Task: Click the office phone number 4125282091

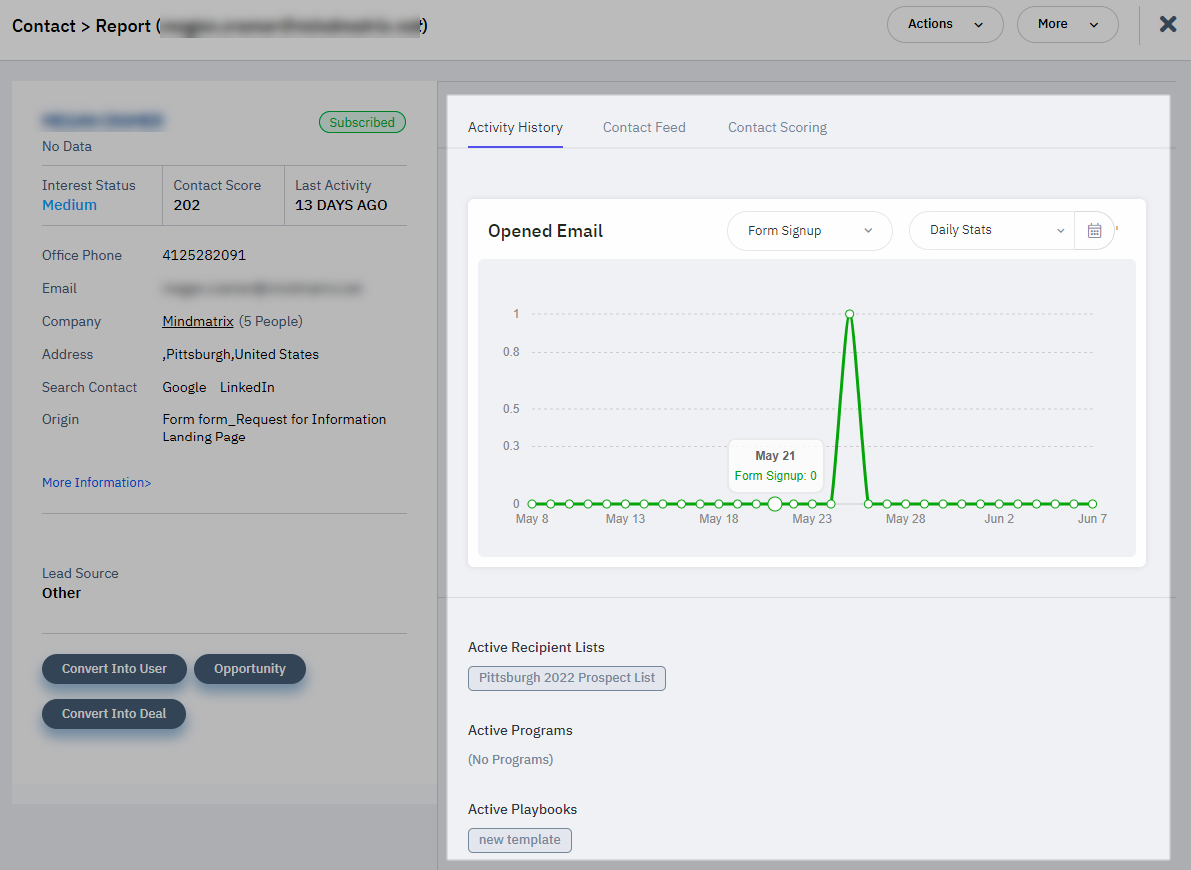Action: tap(204, 255)
